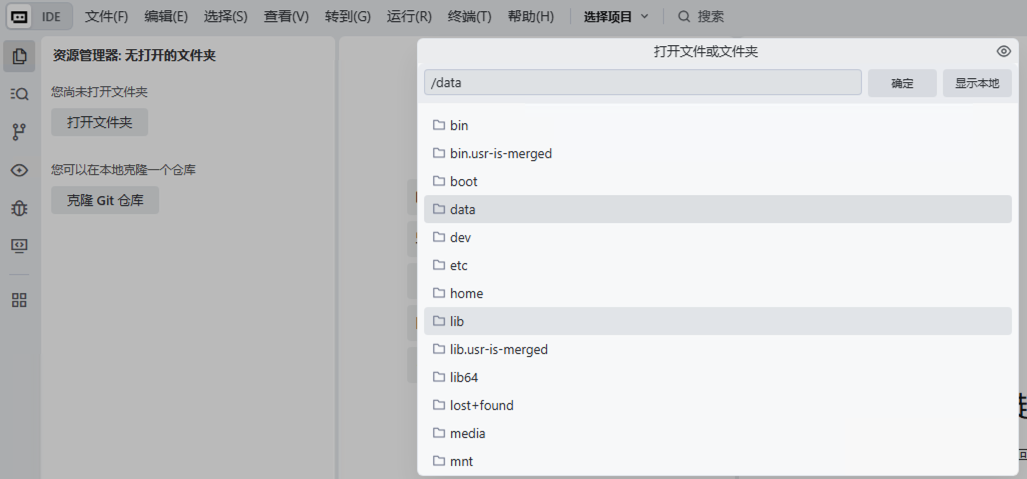Open the Source Control branch icon
1027x479 pixels.
[19, 132]
